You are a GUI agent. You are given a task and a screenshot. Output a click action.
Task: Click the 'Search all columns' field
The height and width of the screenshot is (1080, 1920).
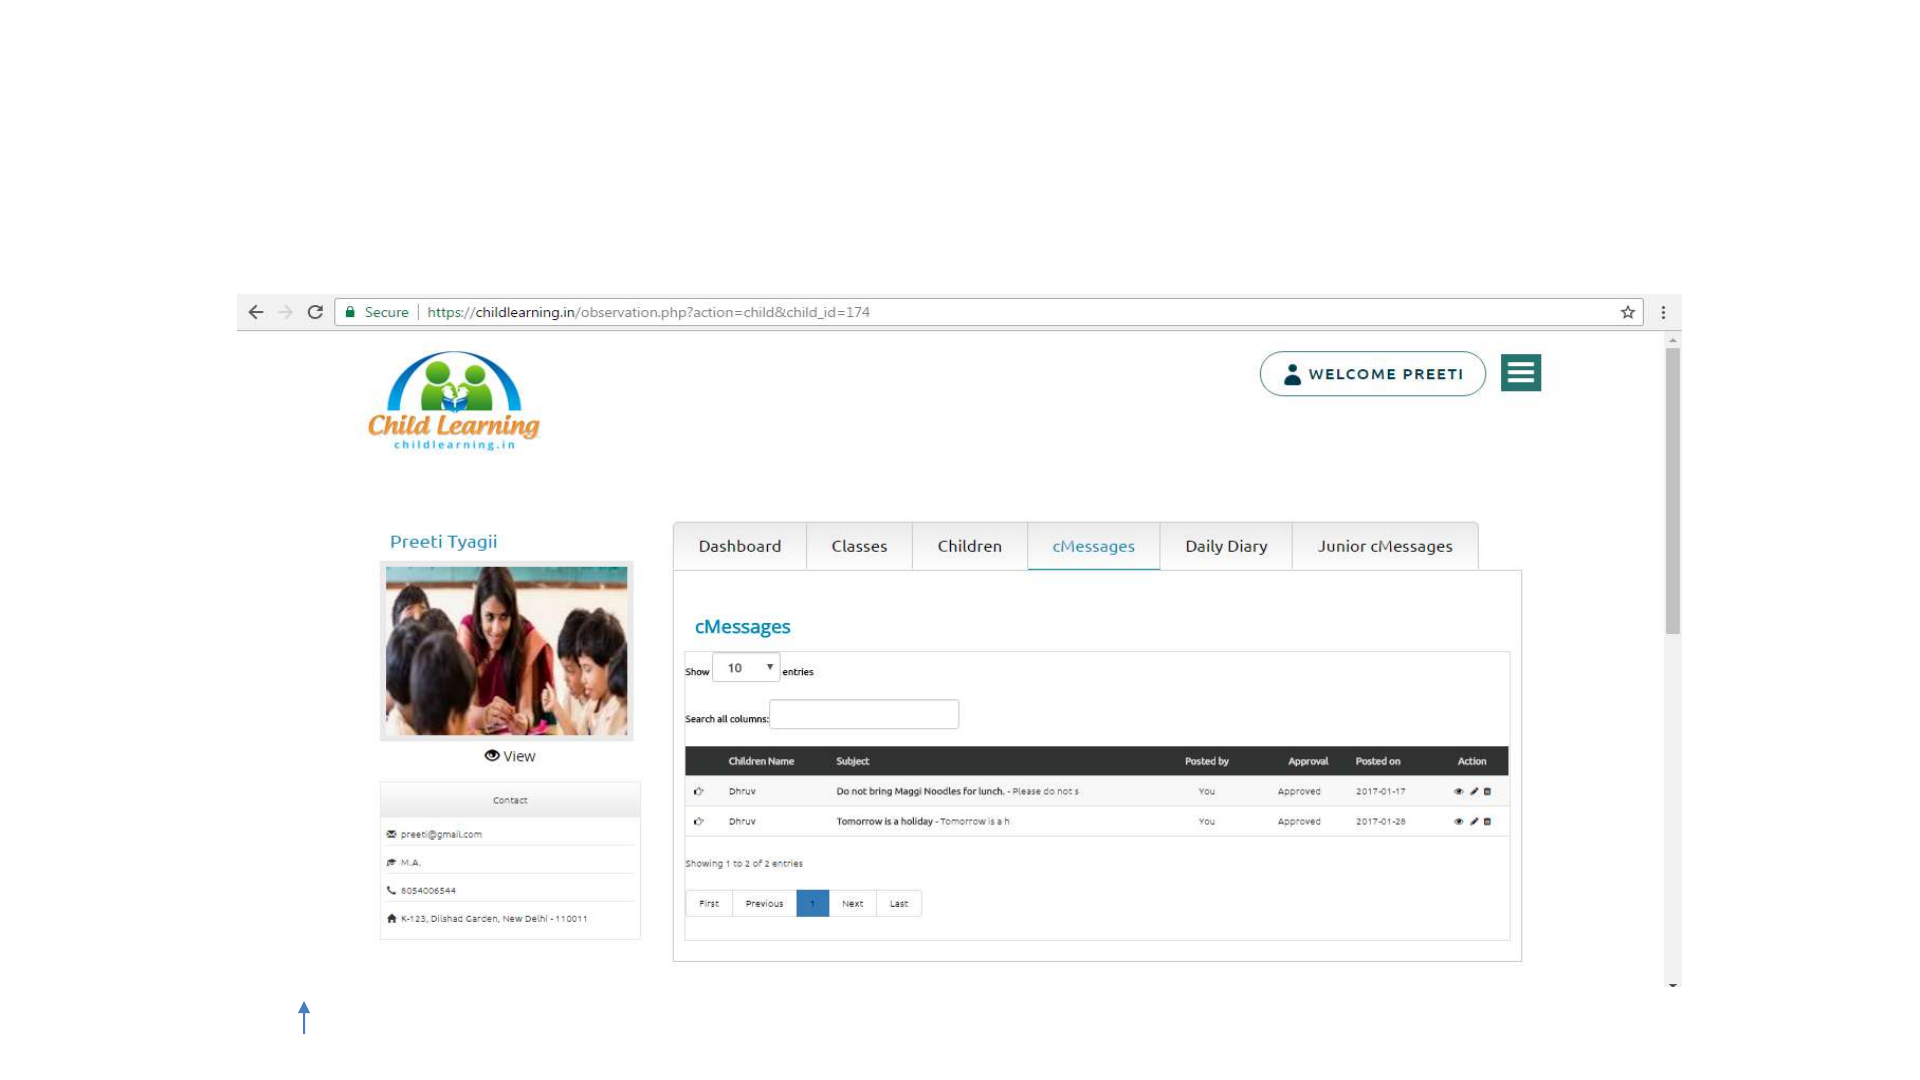coord(863,714)
